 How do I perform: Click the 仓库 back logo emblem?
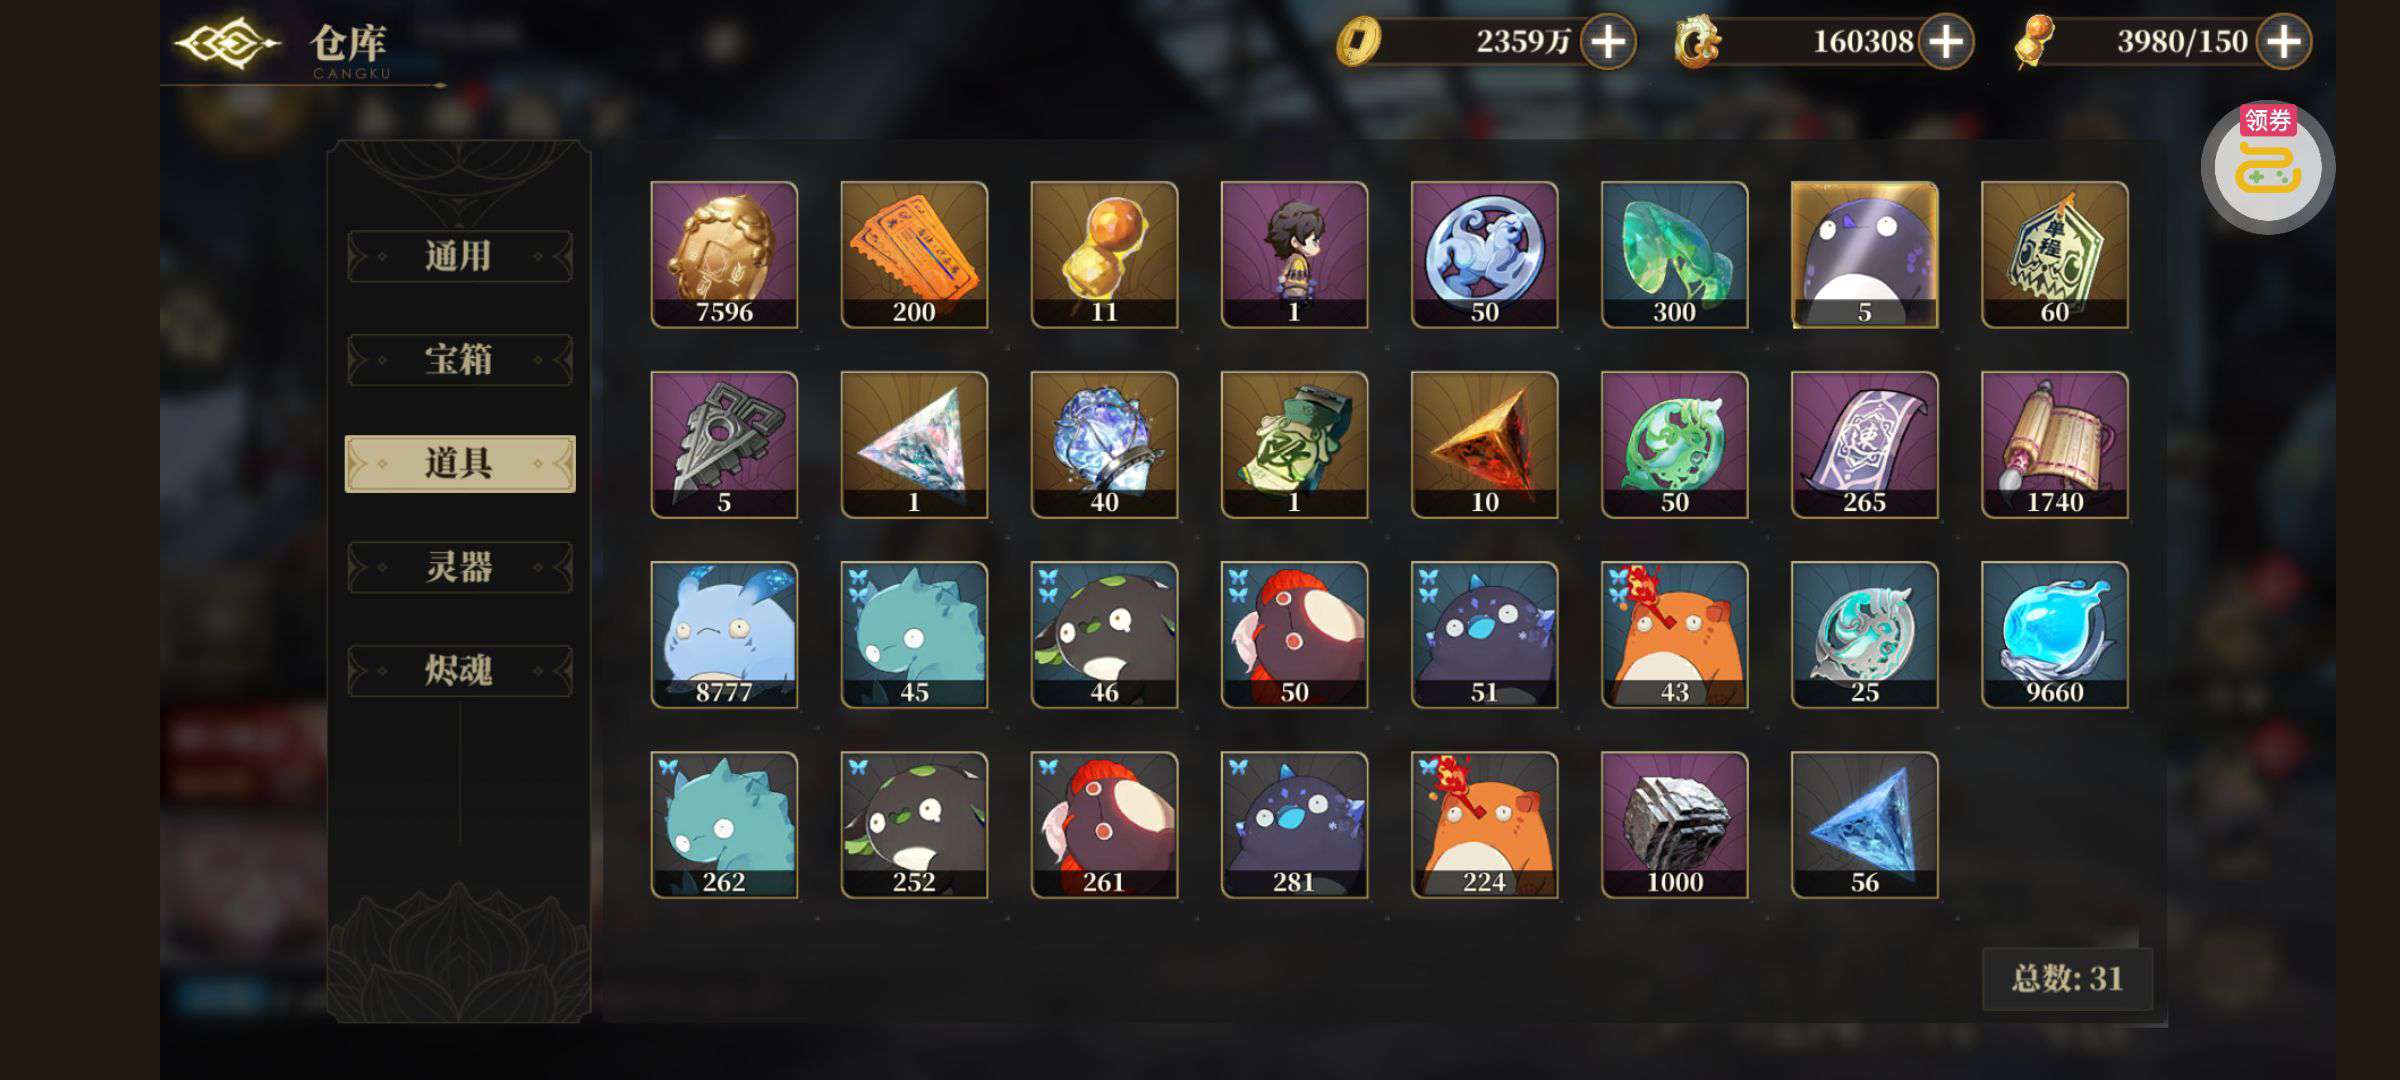click(226, 43)
